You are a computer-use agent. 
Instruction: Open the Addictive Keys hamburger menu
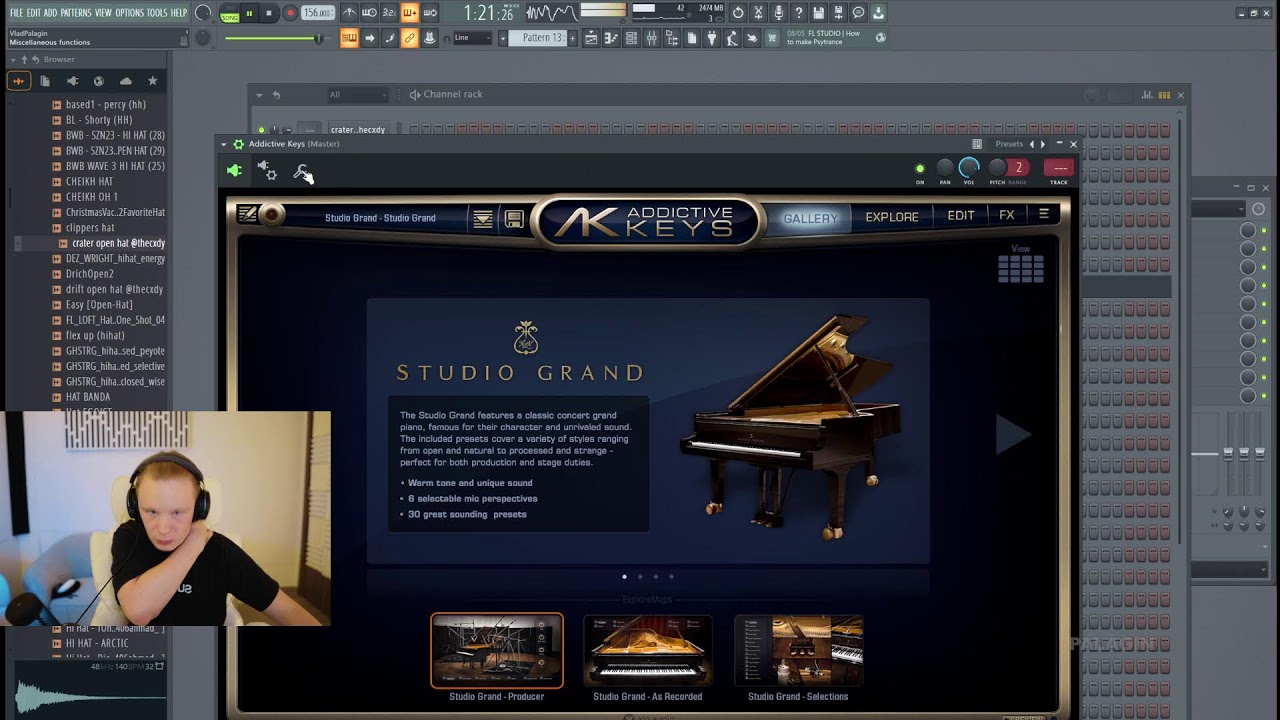tap(1043, 215)
